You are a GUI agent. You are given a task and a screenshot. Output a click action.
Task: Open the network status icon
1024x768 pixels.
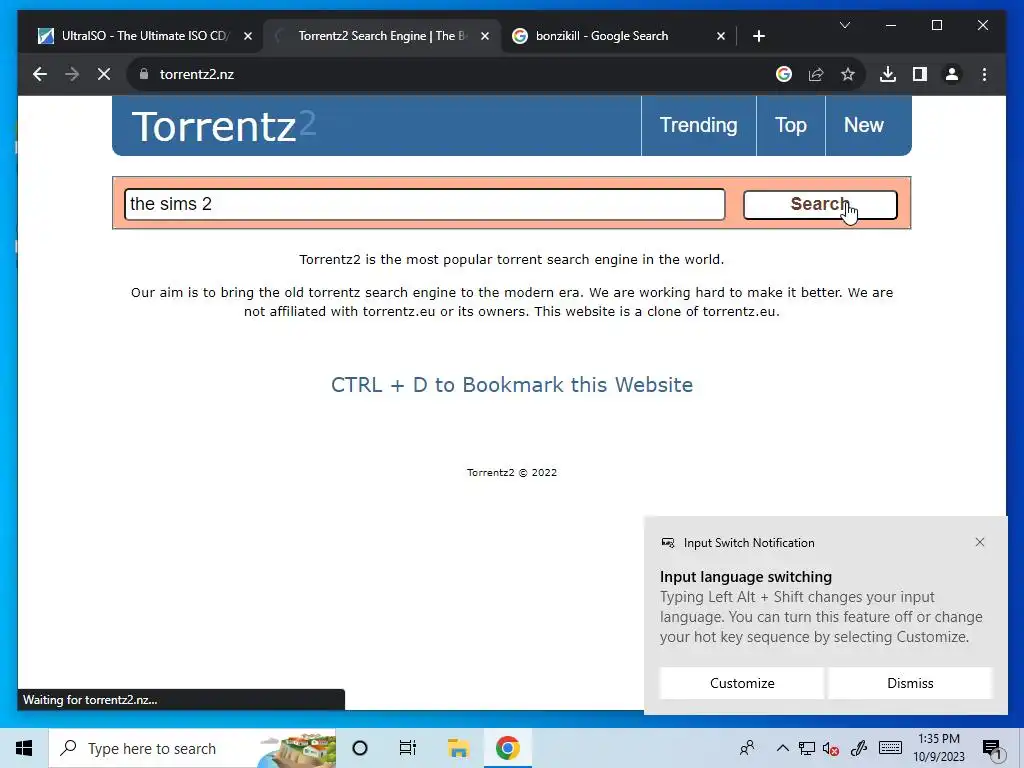coord(807,748)
